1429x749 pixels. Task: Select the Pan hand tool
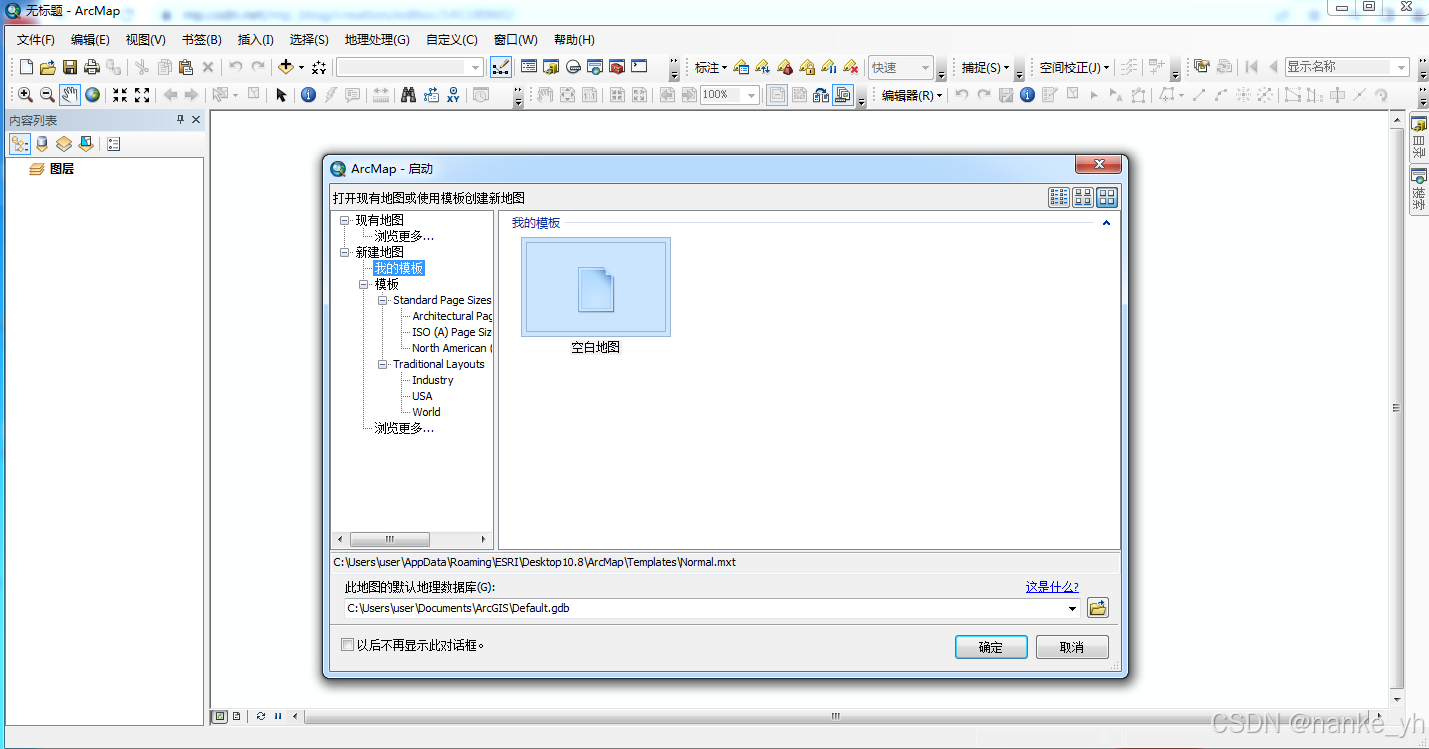pyautogui.click(x=69, y=95)
